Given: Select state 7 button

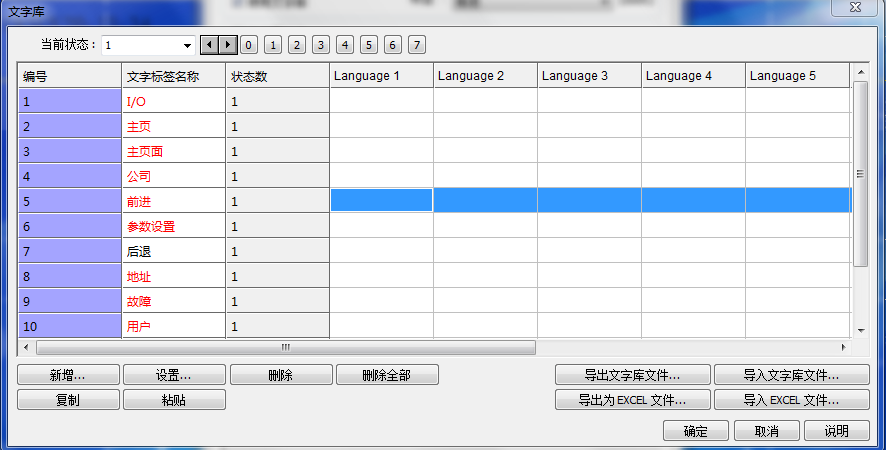Looking at the screenshot, I should [x=416, y=45].
